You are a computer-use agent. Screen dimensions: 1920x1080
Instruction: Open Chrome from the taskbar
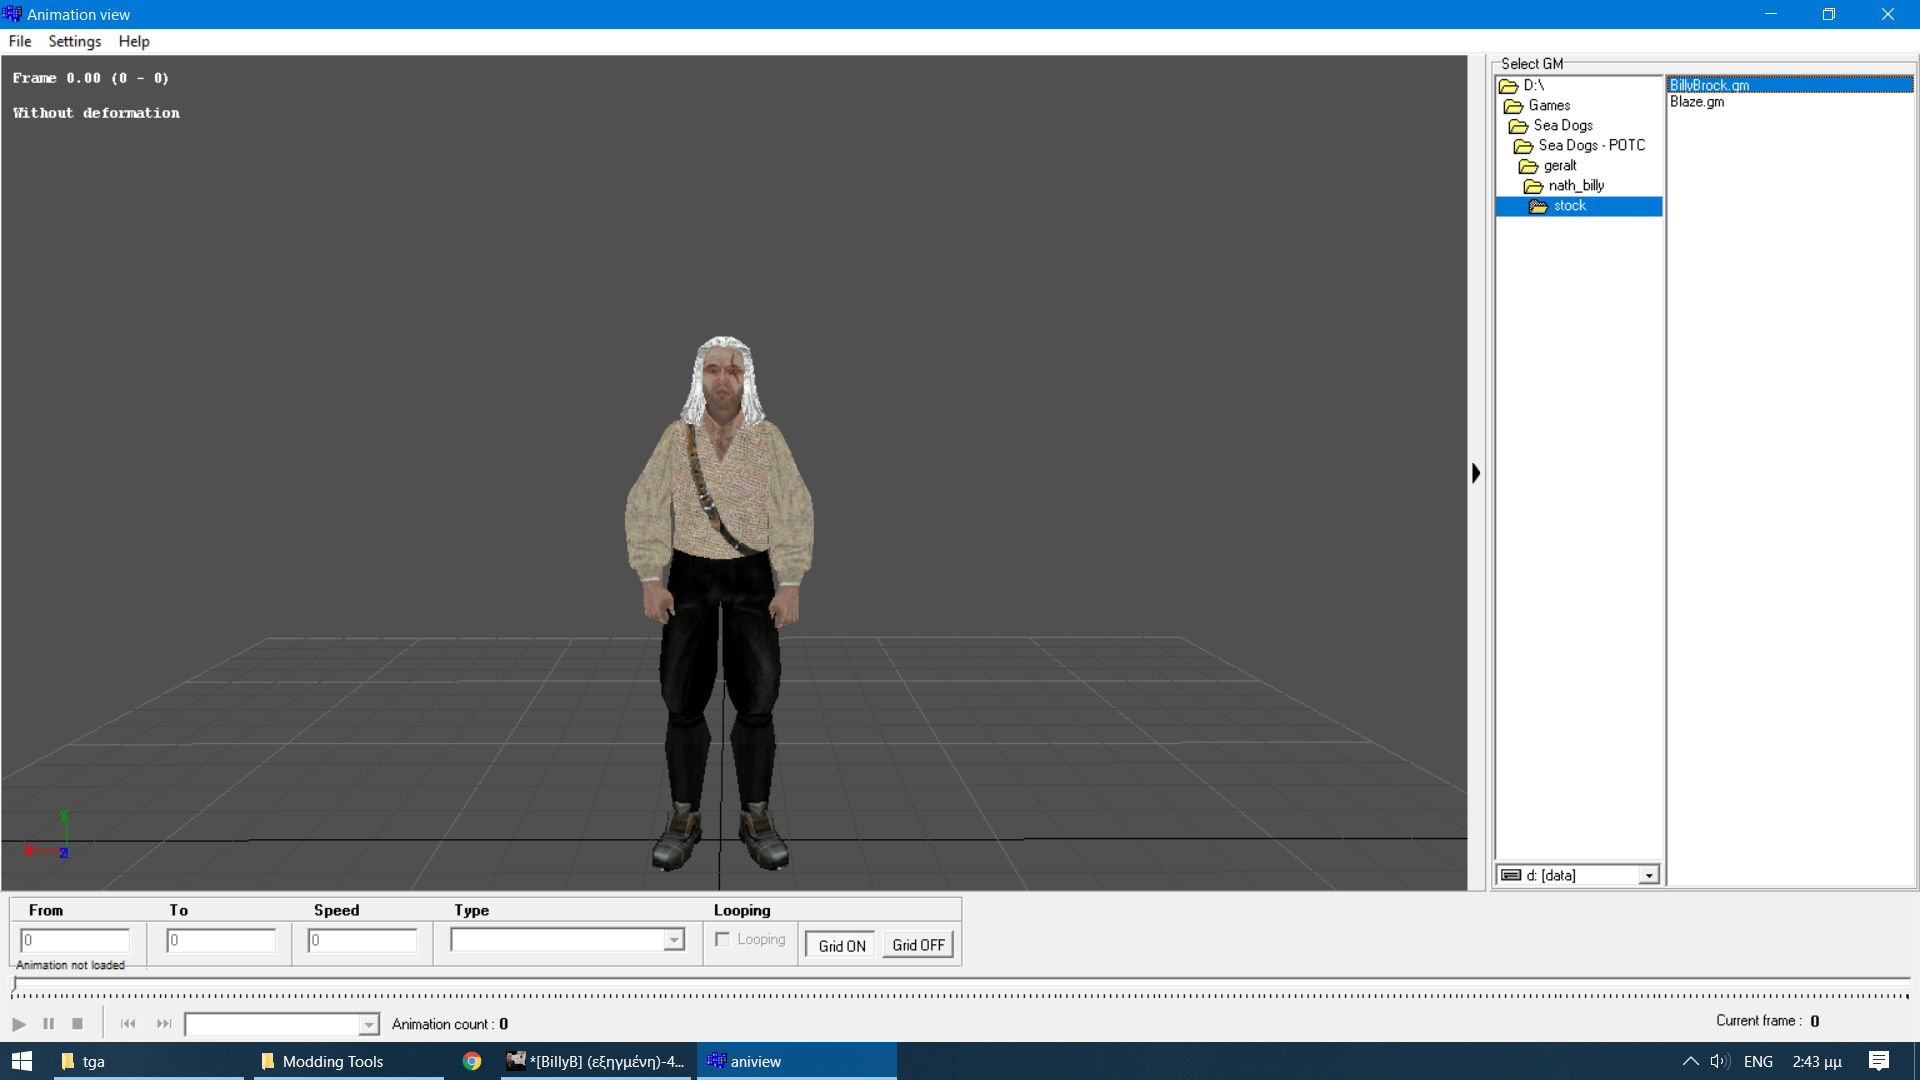tap(472, 1061)
